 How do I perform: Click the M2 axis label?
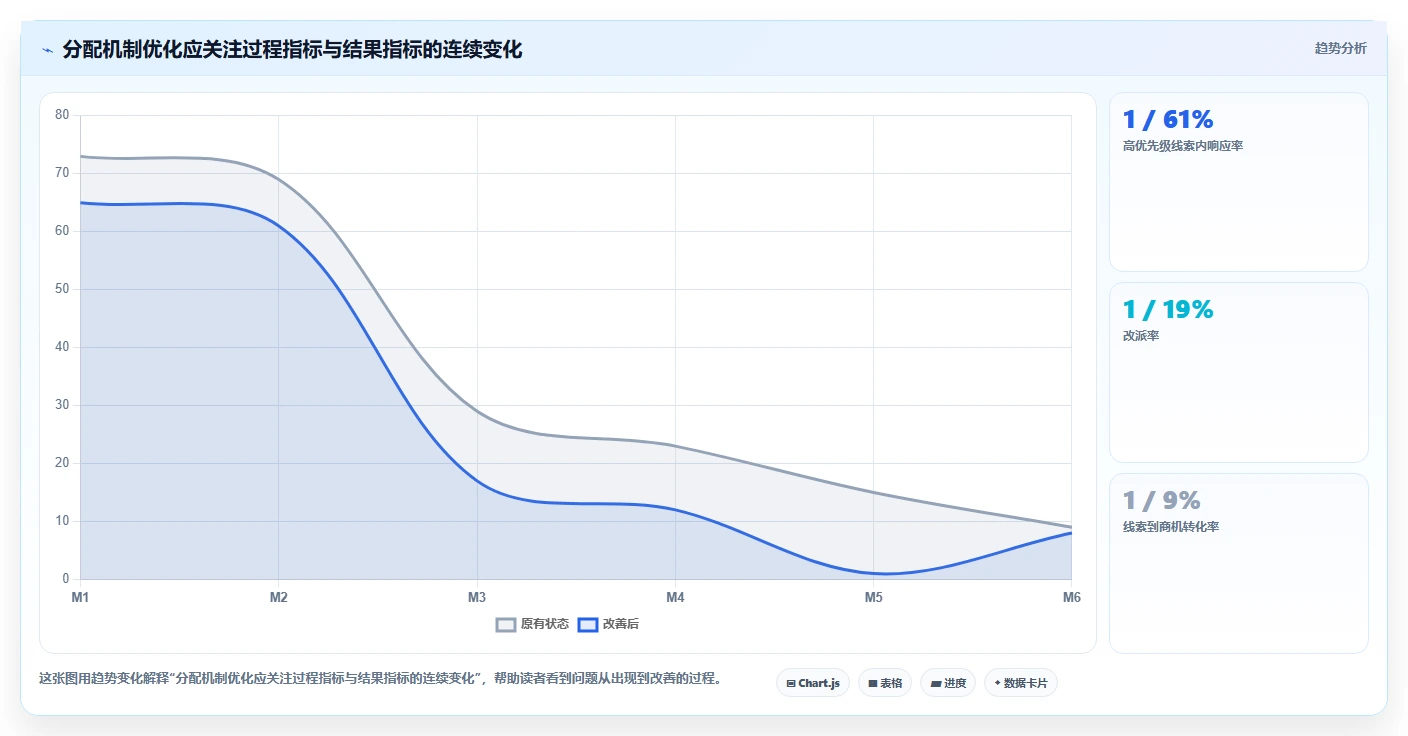279,597
